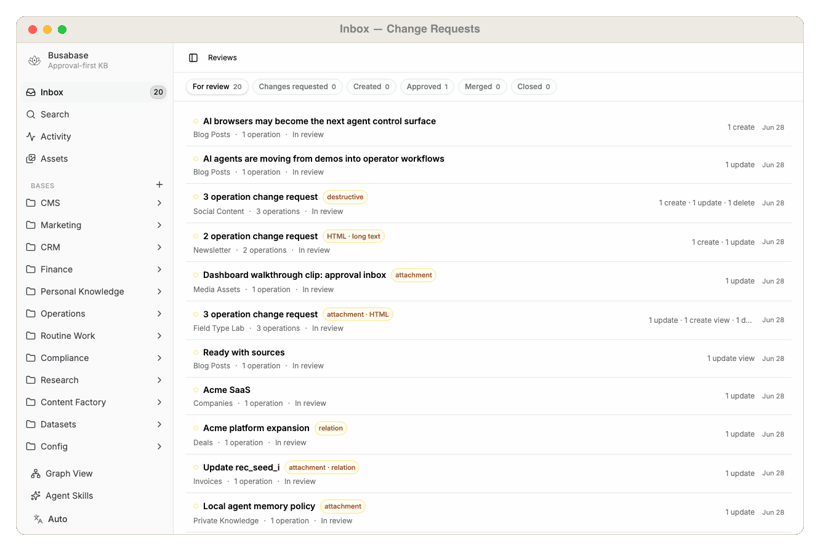This screenshot has width=820, height=551.
Task: Open Acme platform expansion request
Action: (x=488, y=435)
